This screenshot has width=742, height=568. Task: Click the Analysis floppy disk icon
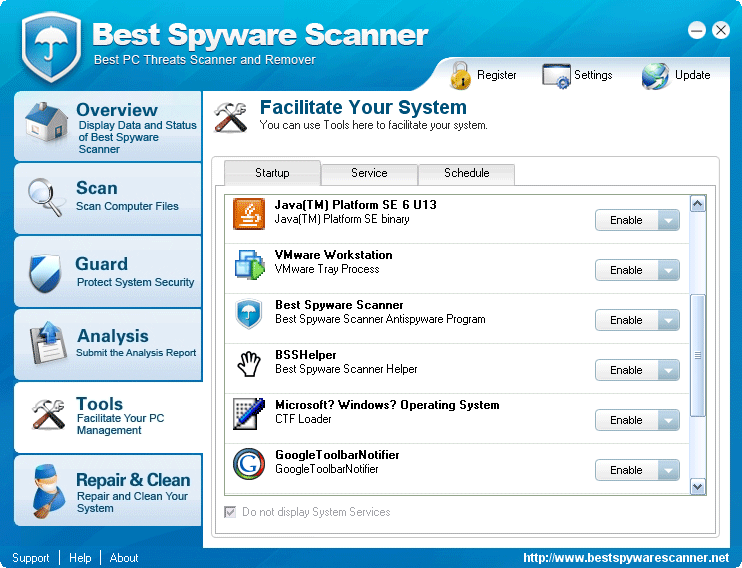click(47, 343)
